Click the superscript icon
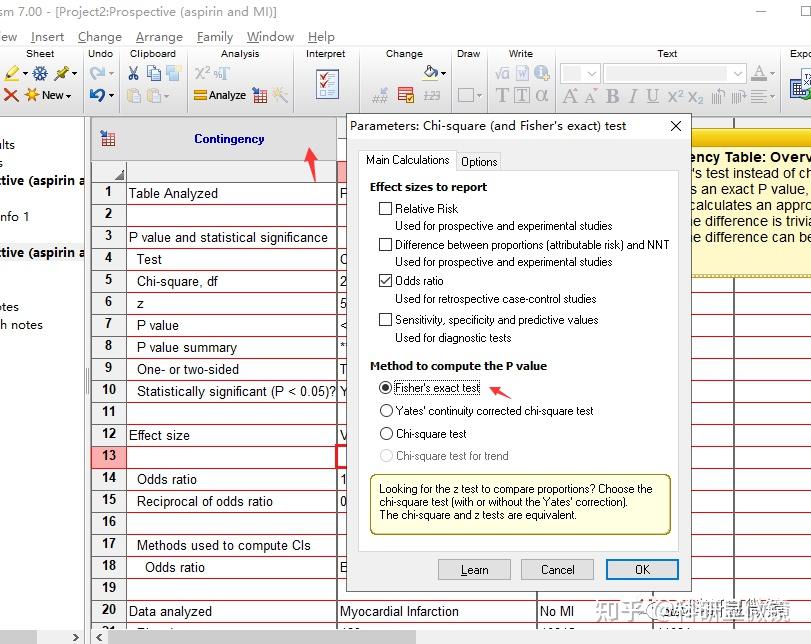This screenshot has height=644, width=811. tap(675, 96)
